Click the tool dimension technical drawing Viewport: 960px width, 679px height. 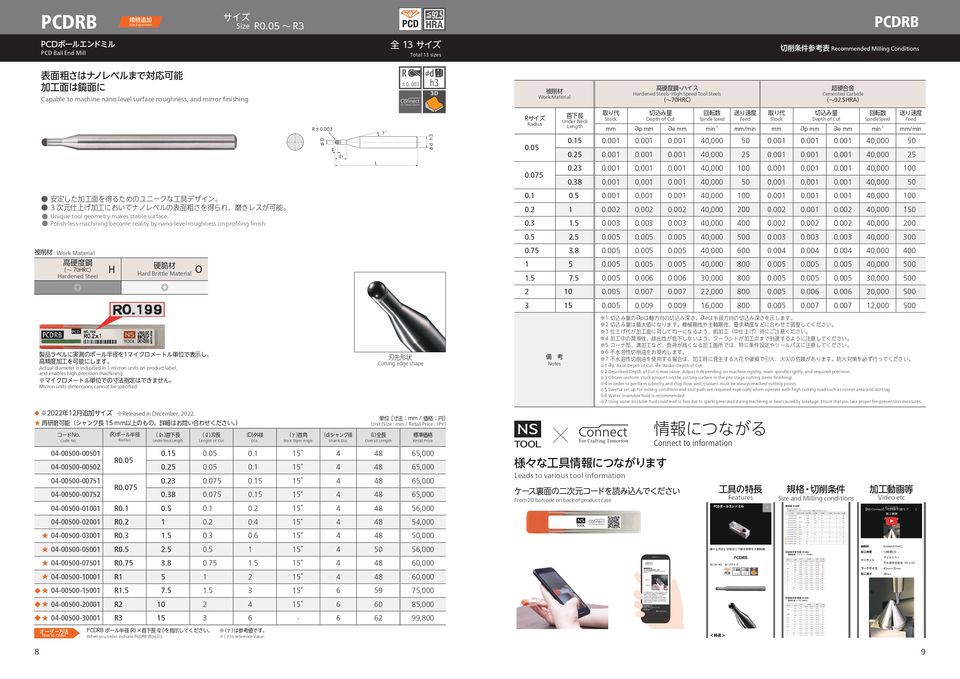point(361,146)
